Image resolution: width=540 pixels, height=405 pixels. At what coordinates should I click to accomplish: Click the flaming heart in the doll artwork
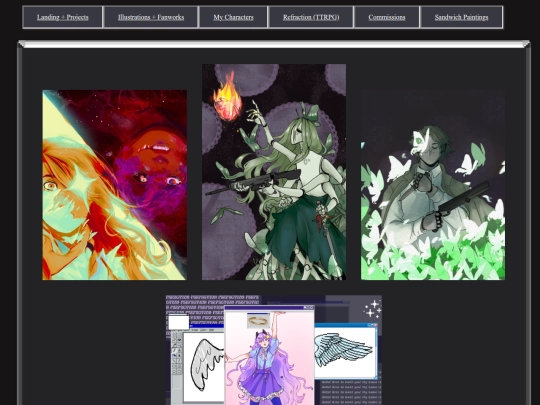(227, 98)
